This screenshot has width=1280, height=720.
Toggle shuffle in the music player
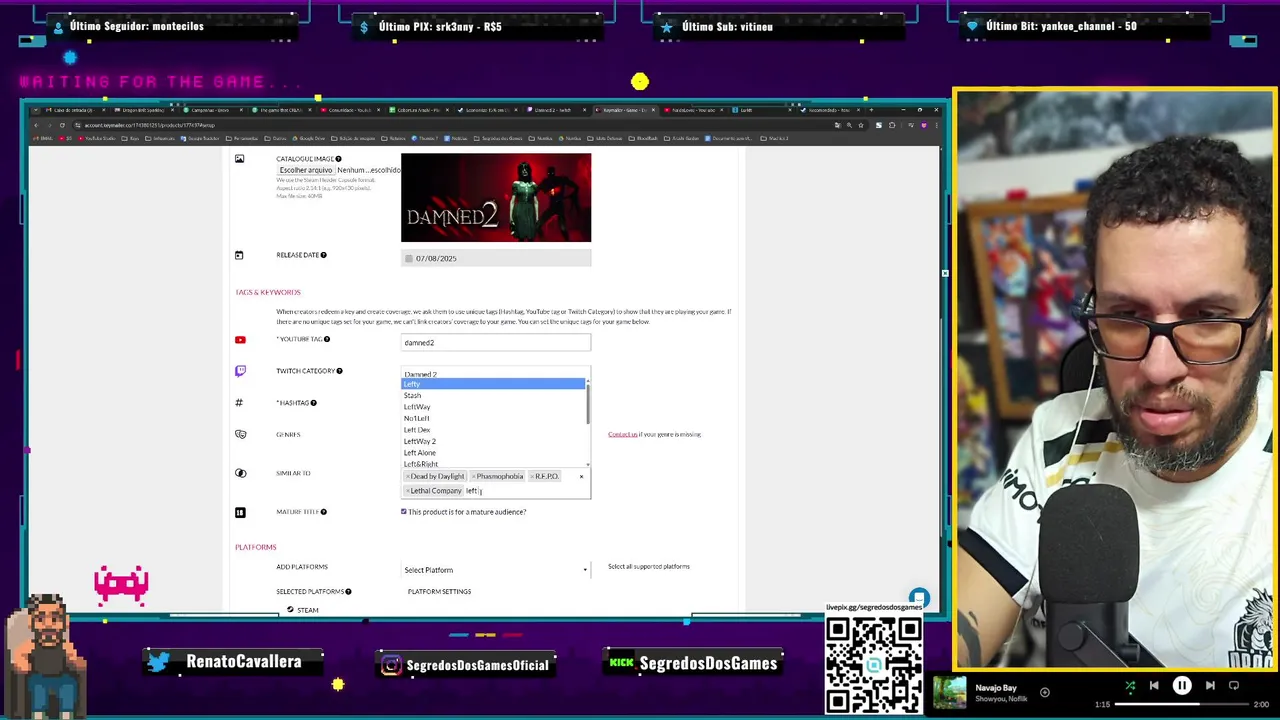coord(1130,686)
